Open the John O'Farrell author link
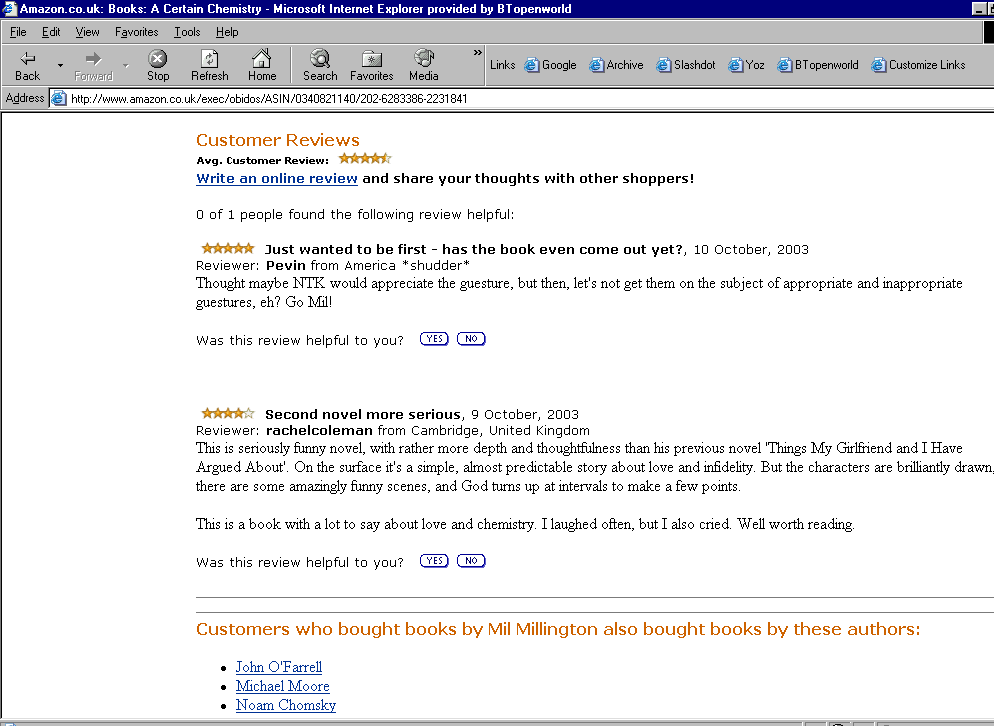This screenshot has width=994, height=726. pos(279,667)
